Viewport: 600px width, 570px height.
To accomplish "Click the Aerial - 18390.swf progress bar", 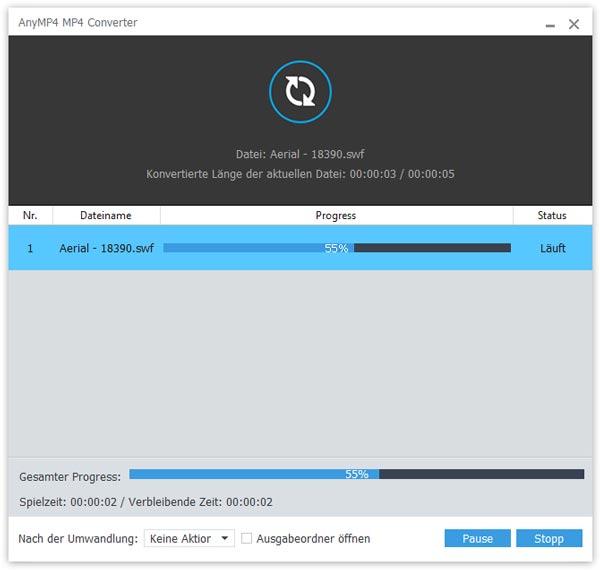I will 337,248.
